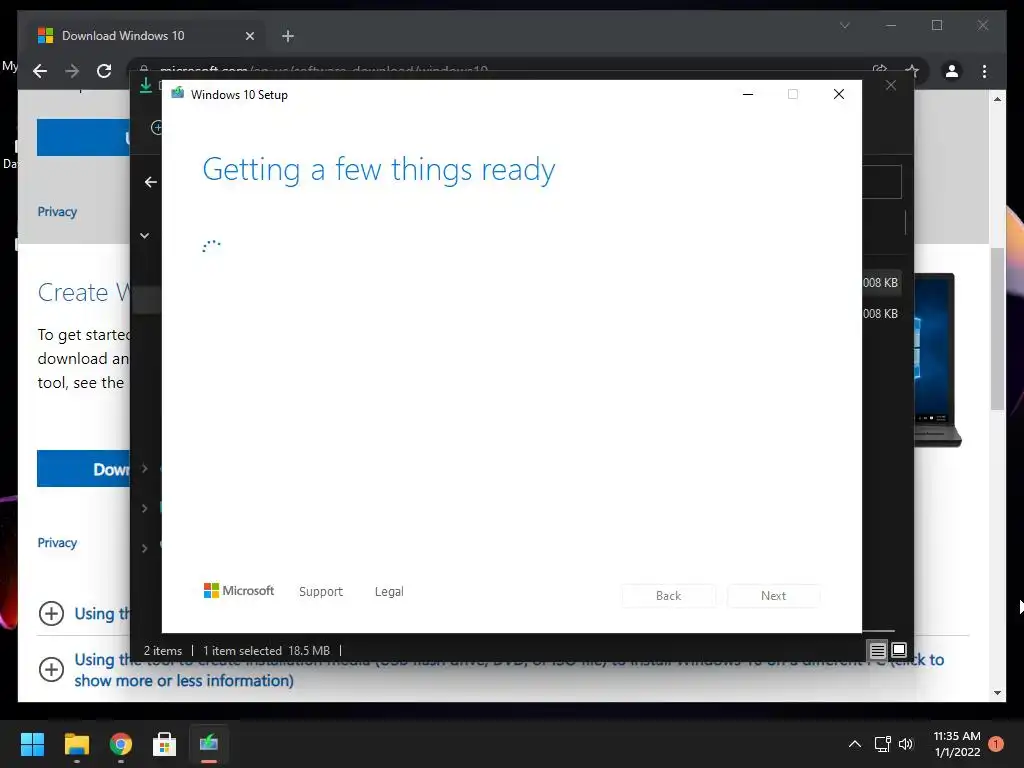Click the share page icon in Chrome
Viewport: 1024px width, 768px height.
click(880, 70)
